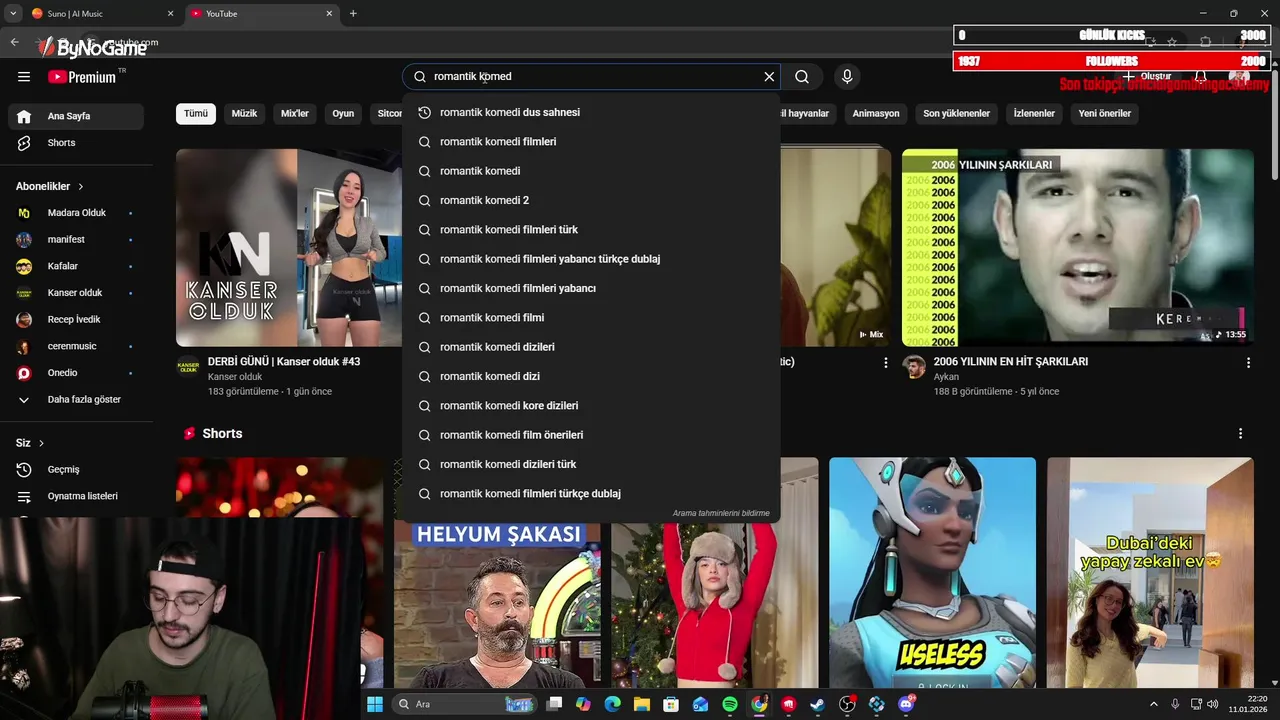1280x720 pixels.
Task: Open Ana Sayfa in sidebar
Action: [x=76, y=116]
